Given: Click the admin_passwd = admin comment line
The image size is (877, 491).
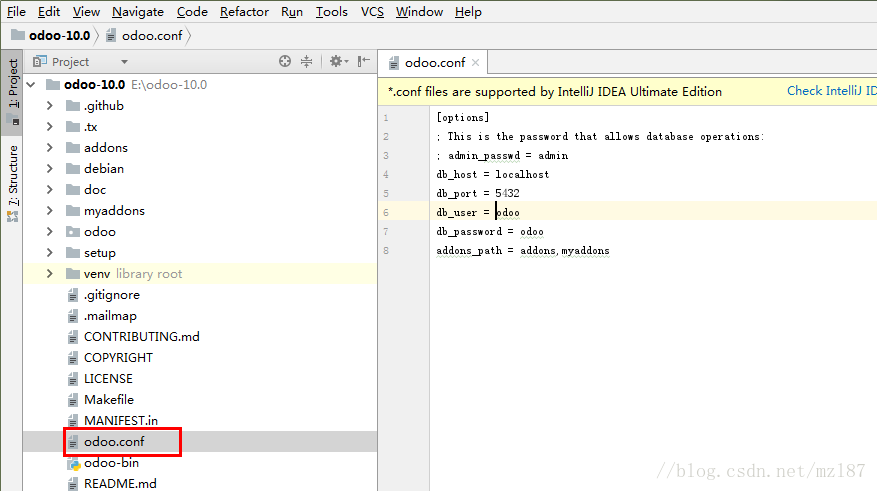Looking at the screenshot, I should tap(502, 155).
